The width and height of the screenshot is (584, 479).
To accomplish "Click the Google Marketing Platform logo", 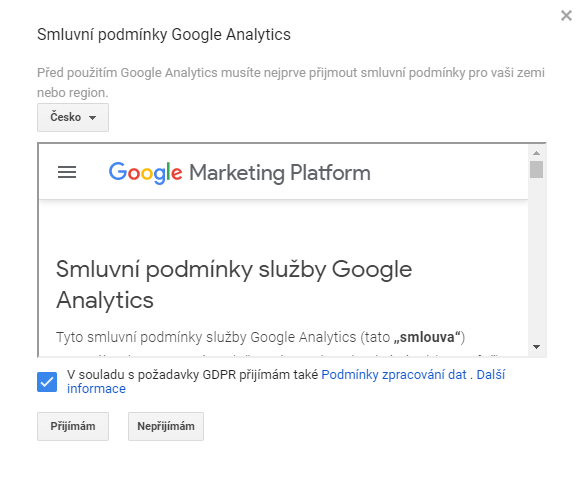I will pyautogui.click(x=239, y=172).
